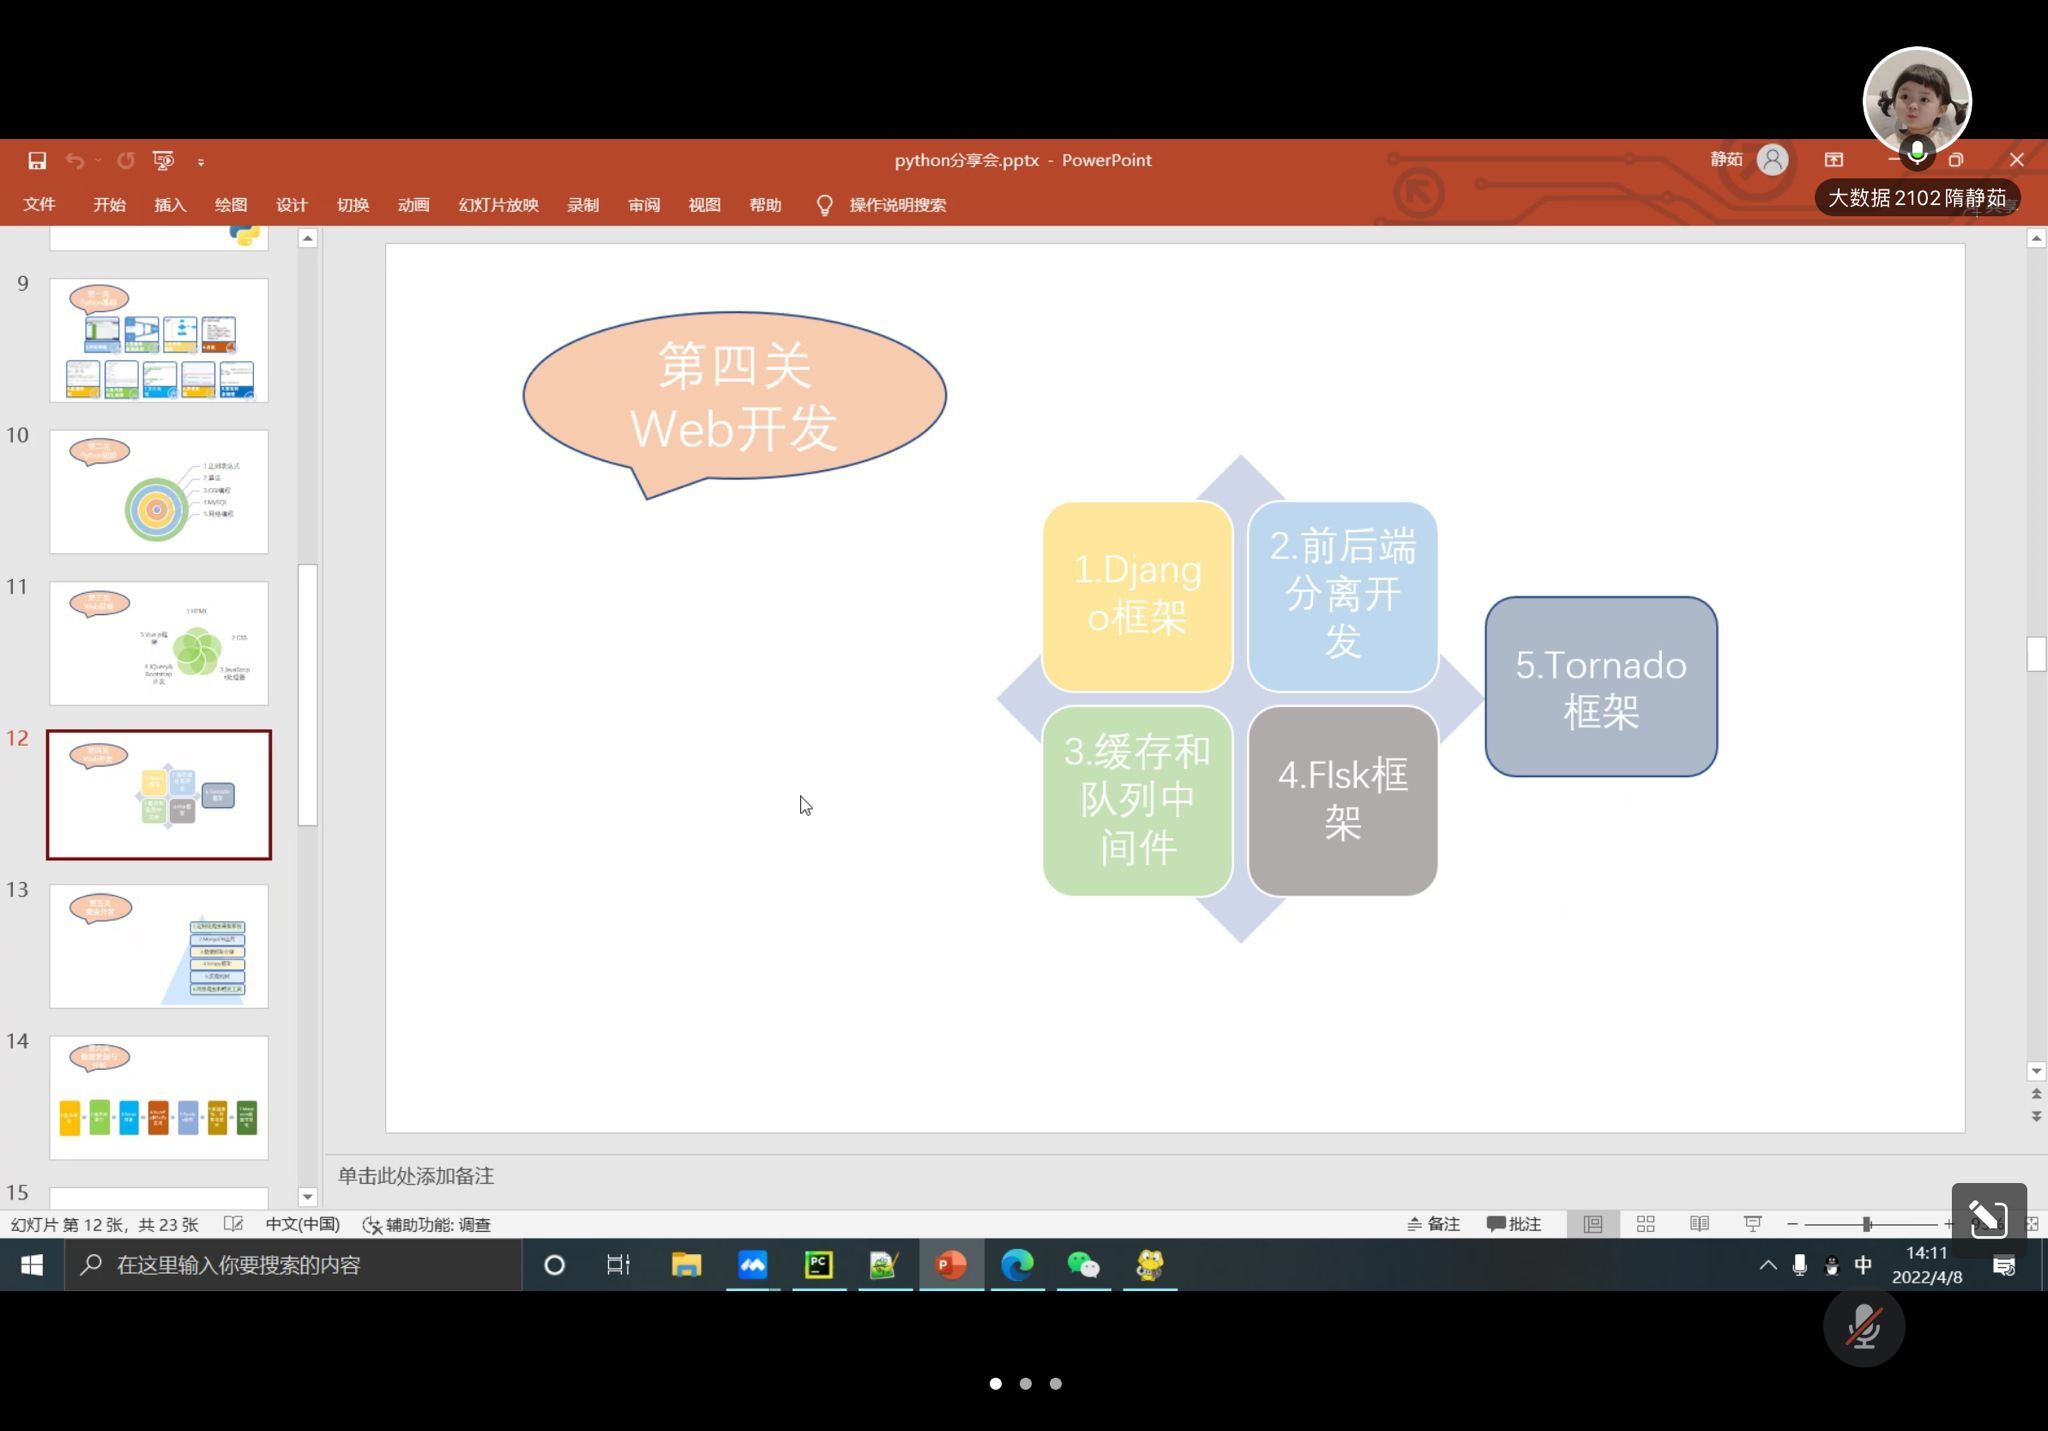Open the PyCharm icon in taskbar
Screen dimensions: 2048x1431
click(818, 1265)
